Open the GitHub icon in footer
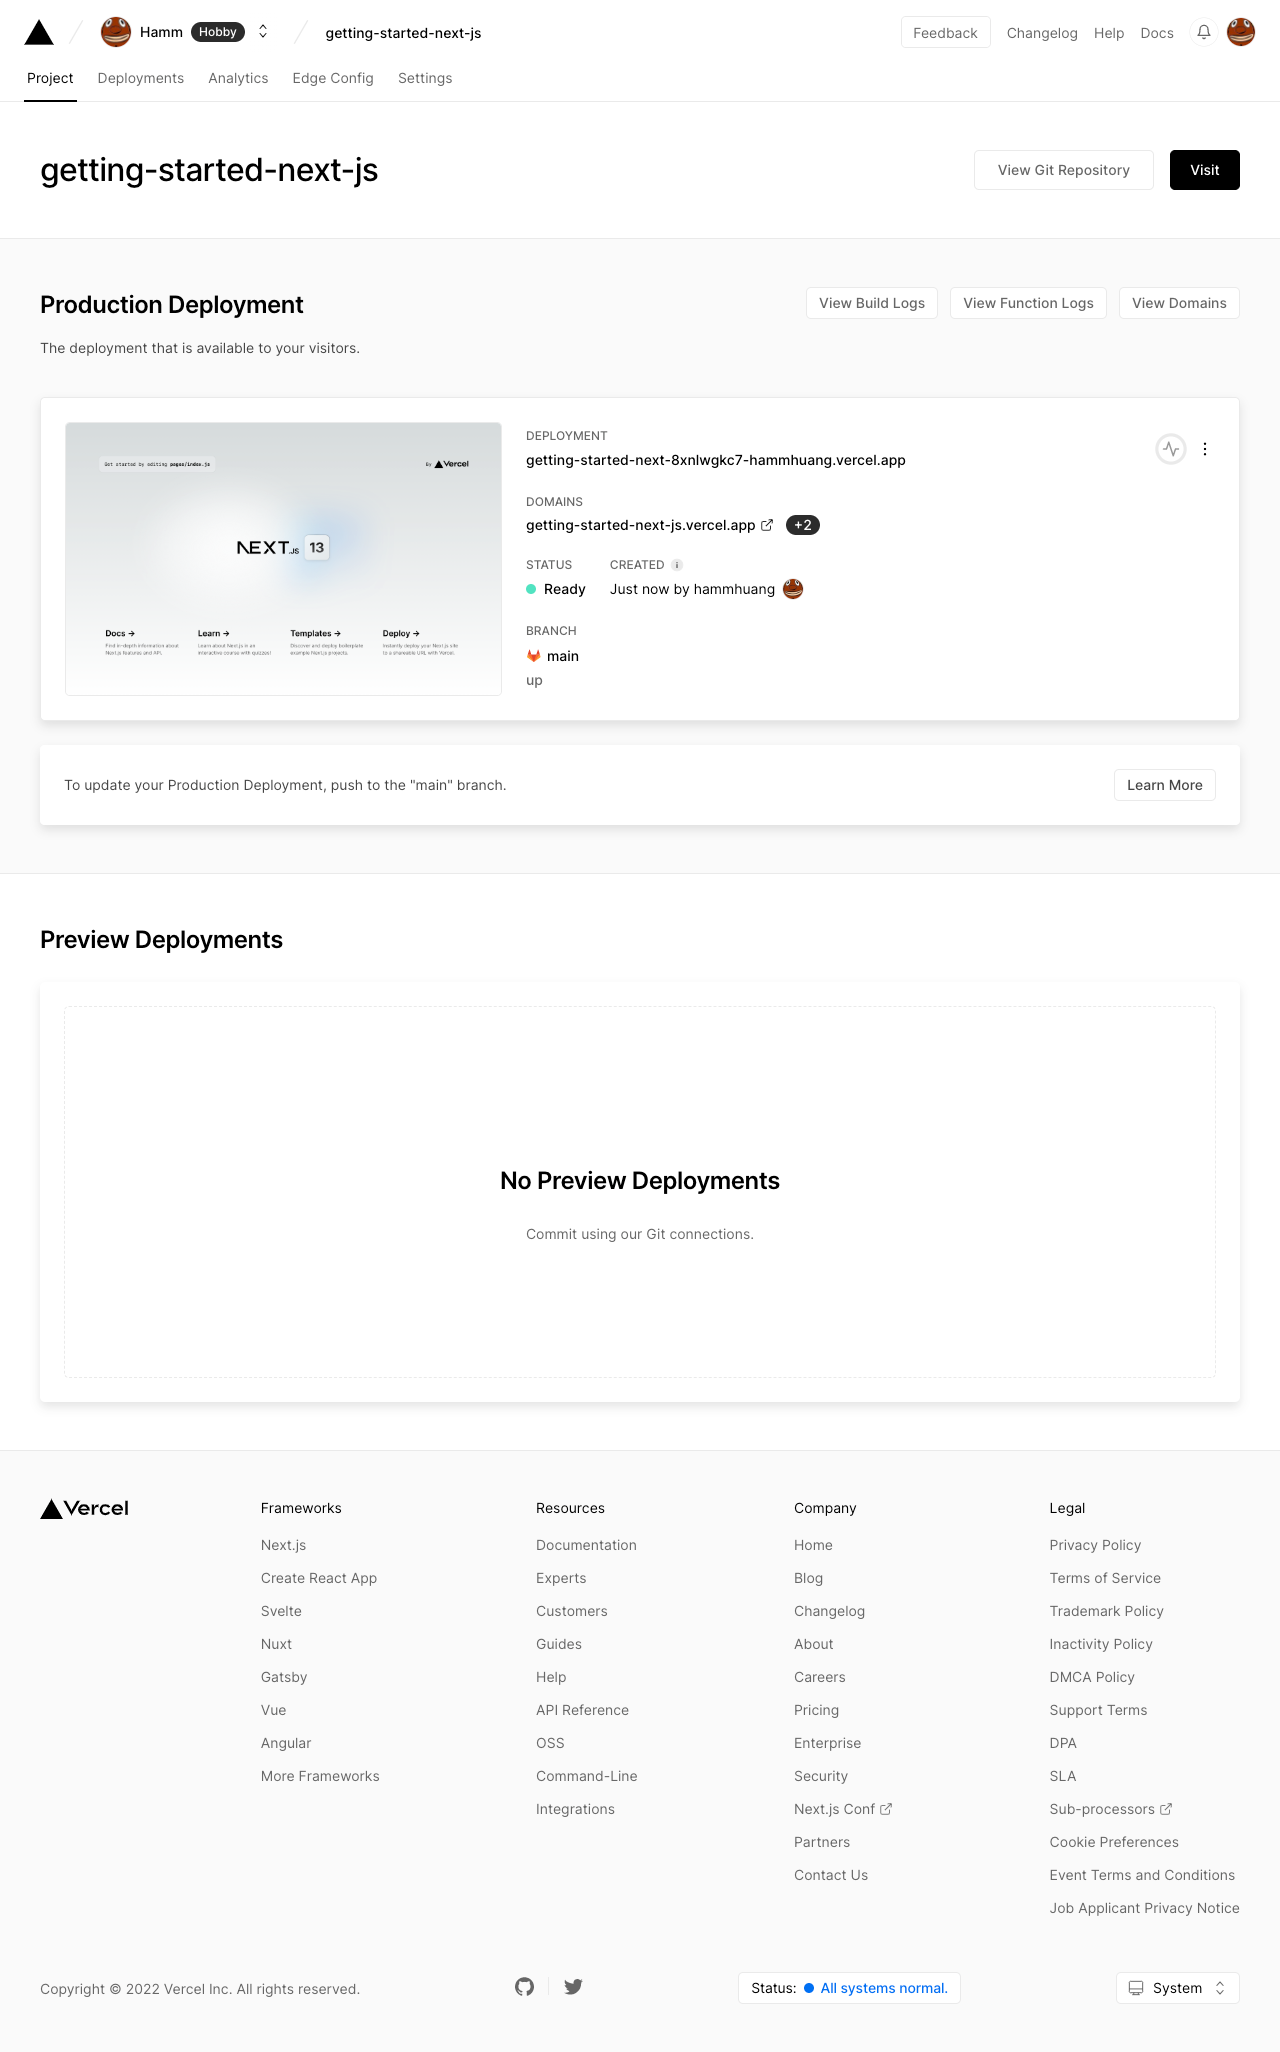This screenshot has width=1280, height=2052. [525, 1987]
